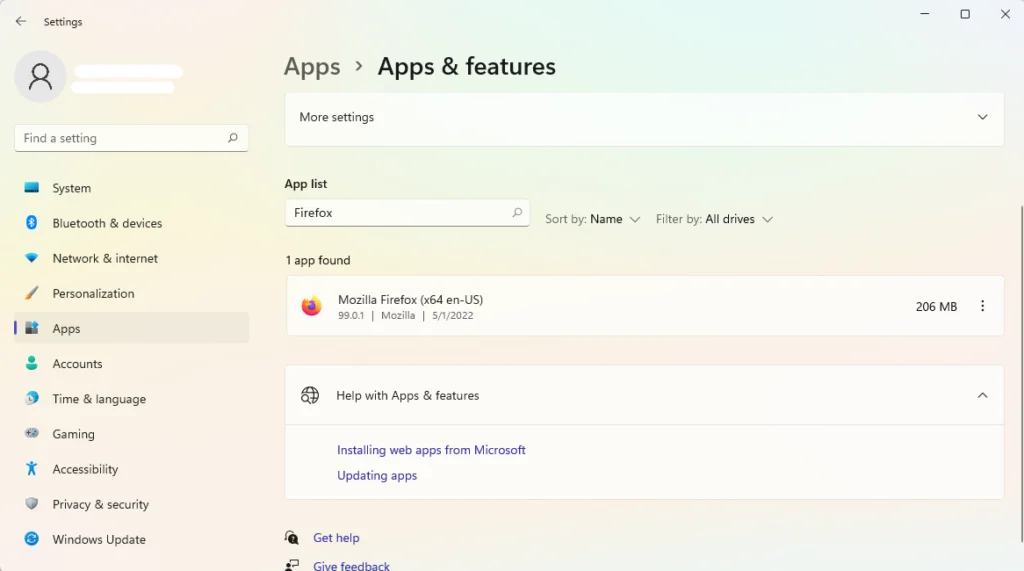Click the search icon in Find a setting
The width and height of the screenshot is (1024, 571).
(232, 138)
